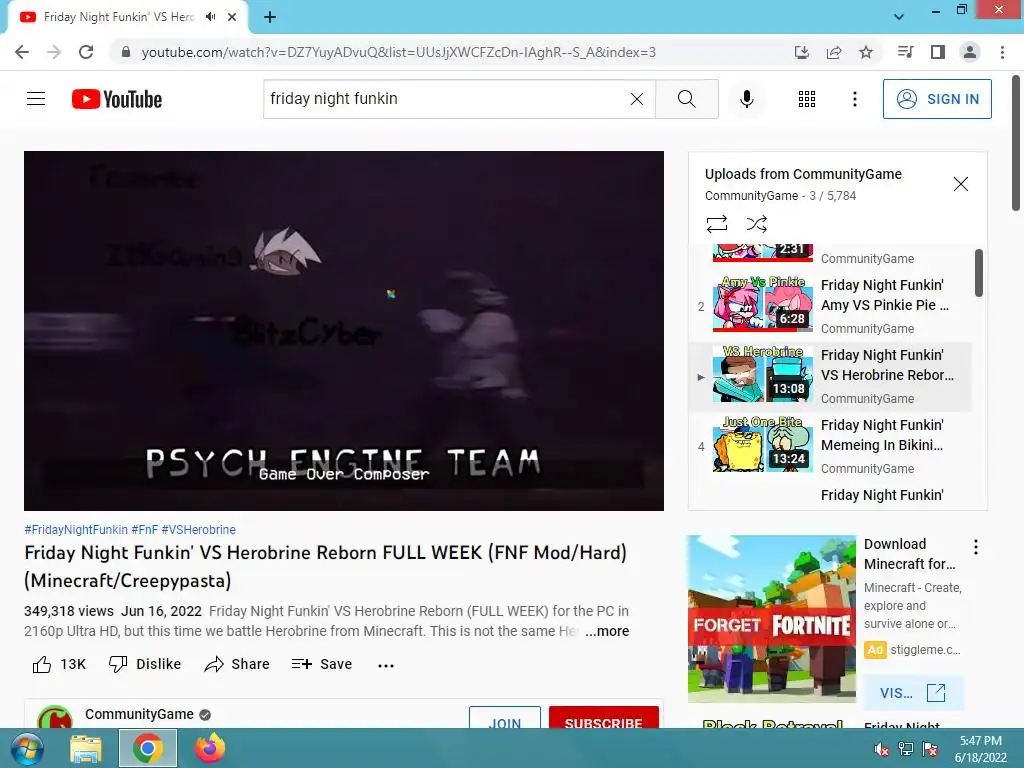Go to YouTube home via logo
1024x768 pixels.
(117, 99)
